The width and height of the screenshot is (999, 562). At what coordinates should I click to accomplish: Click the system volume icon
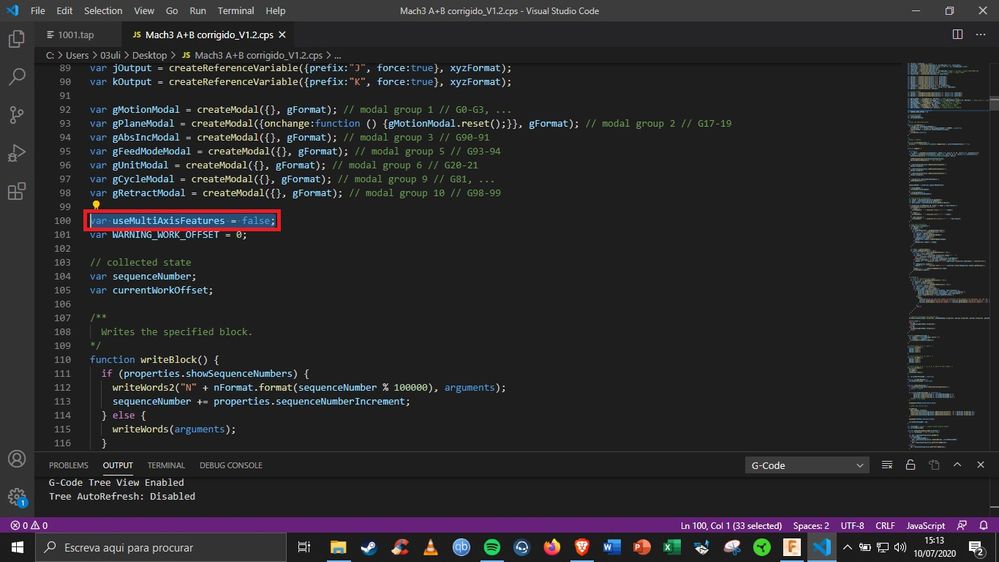point(900,547)
